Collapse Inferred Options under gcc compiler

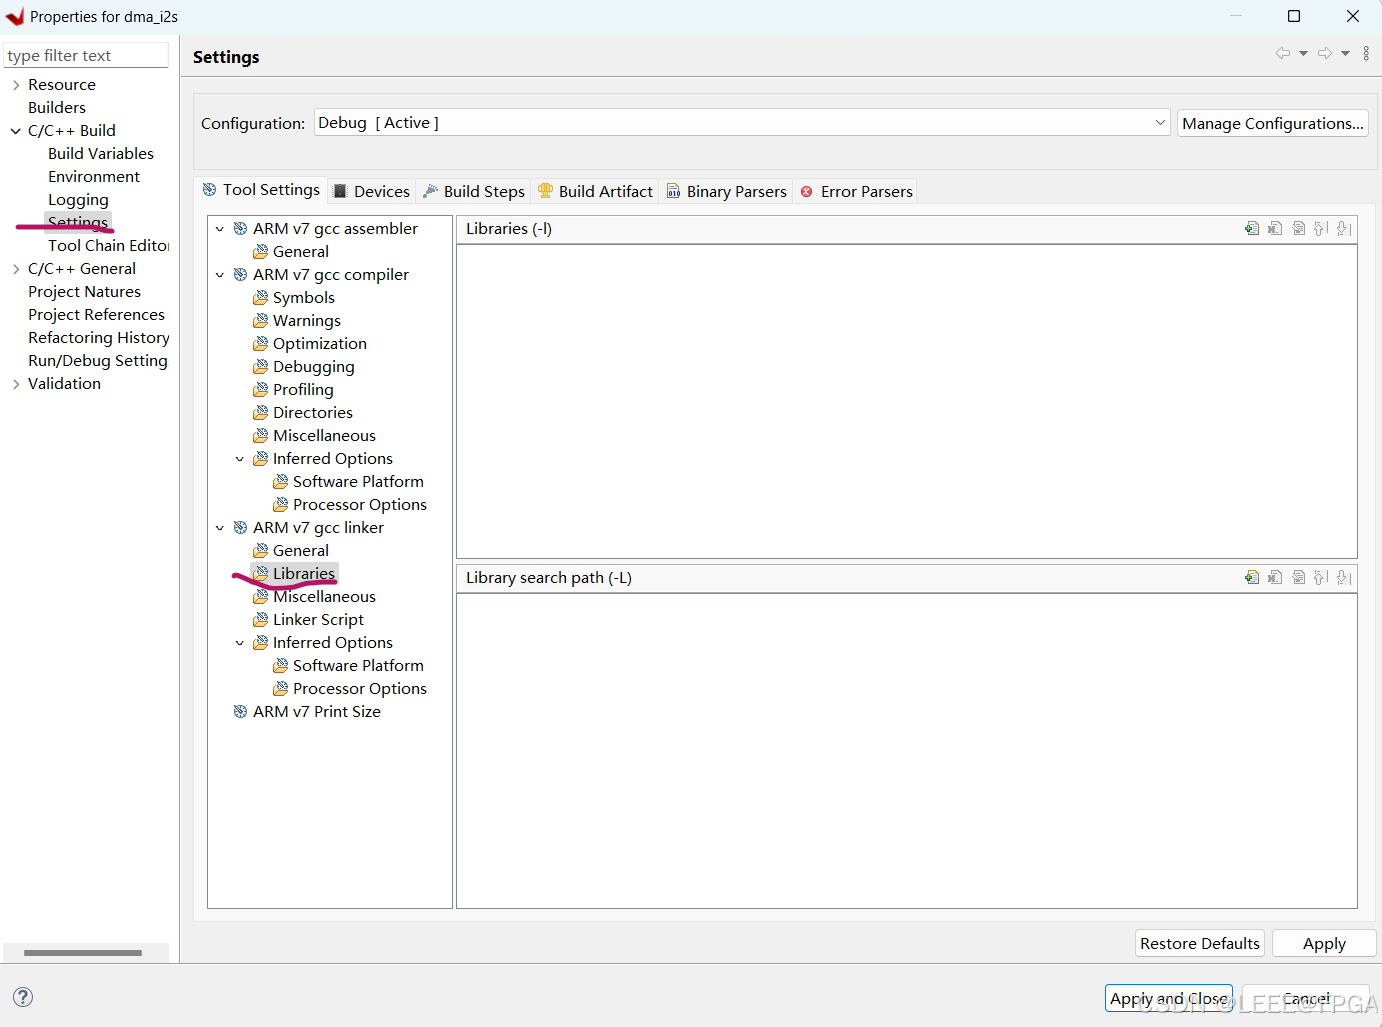point(240,459)
